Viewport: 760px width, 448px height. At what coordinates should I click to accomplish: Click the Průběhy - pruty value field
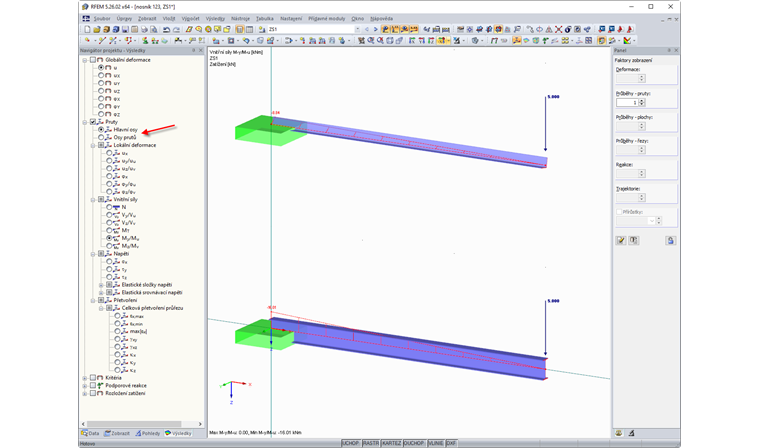click(627, 102)
